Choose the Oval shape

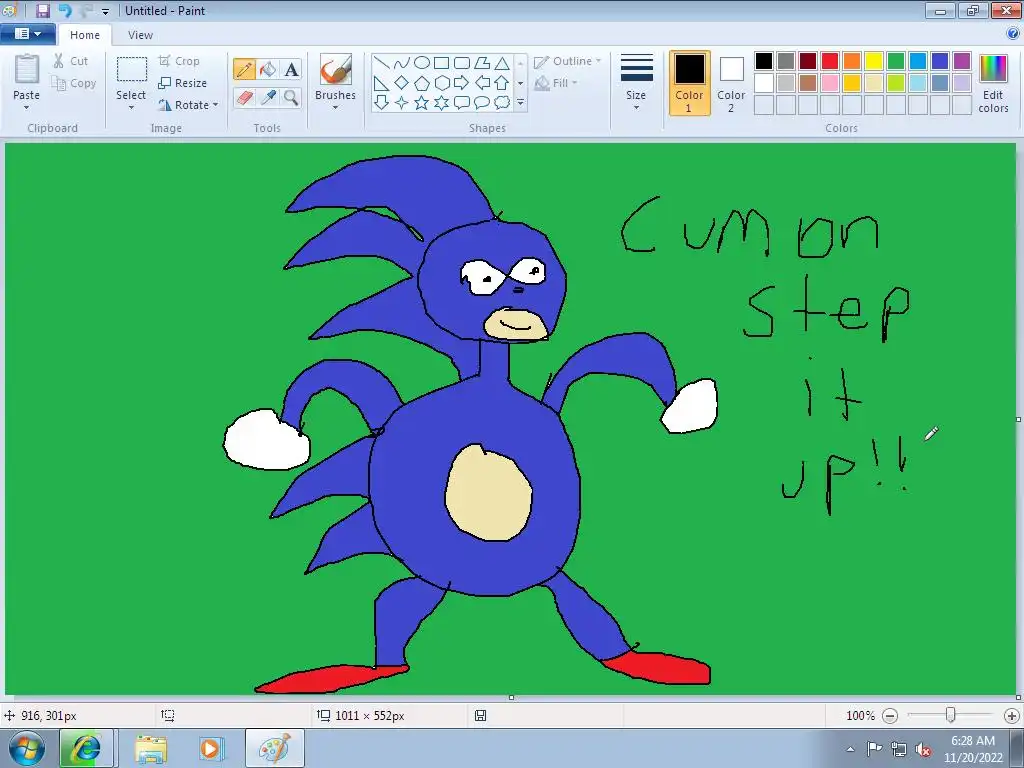point(422,63)
